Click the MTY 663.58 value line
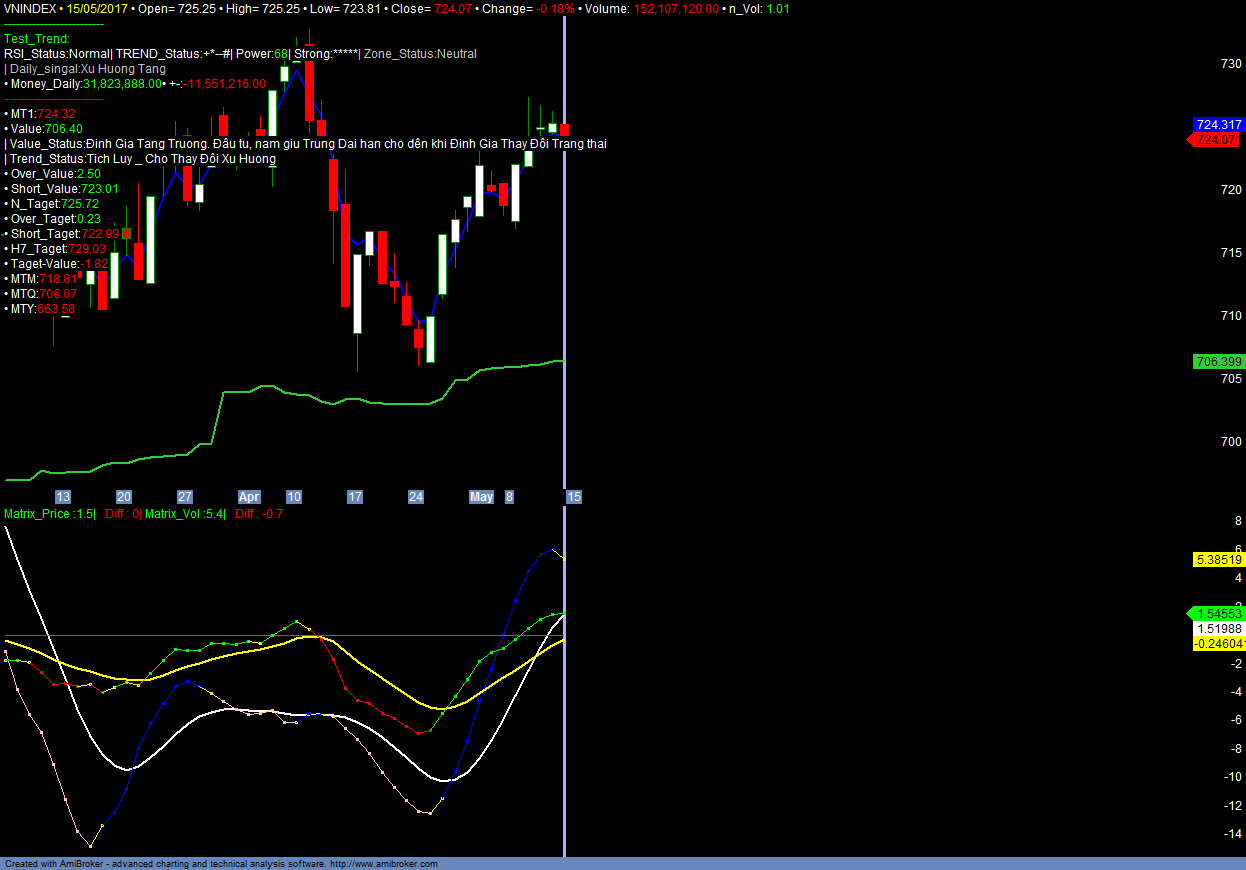 tap(40, 309)
